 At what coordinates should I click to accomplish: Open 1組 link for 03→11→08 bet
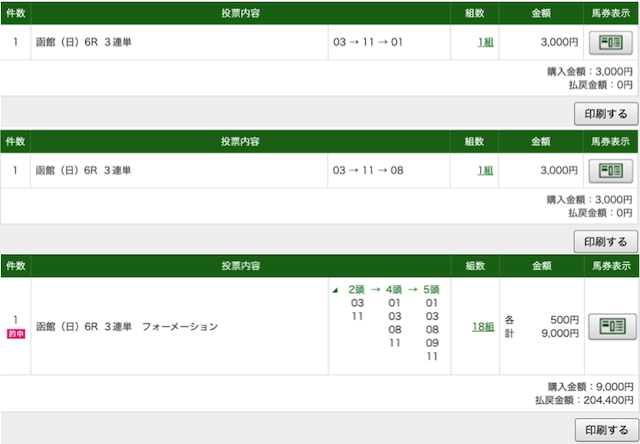tap(485, 171)
